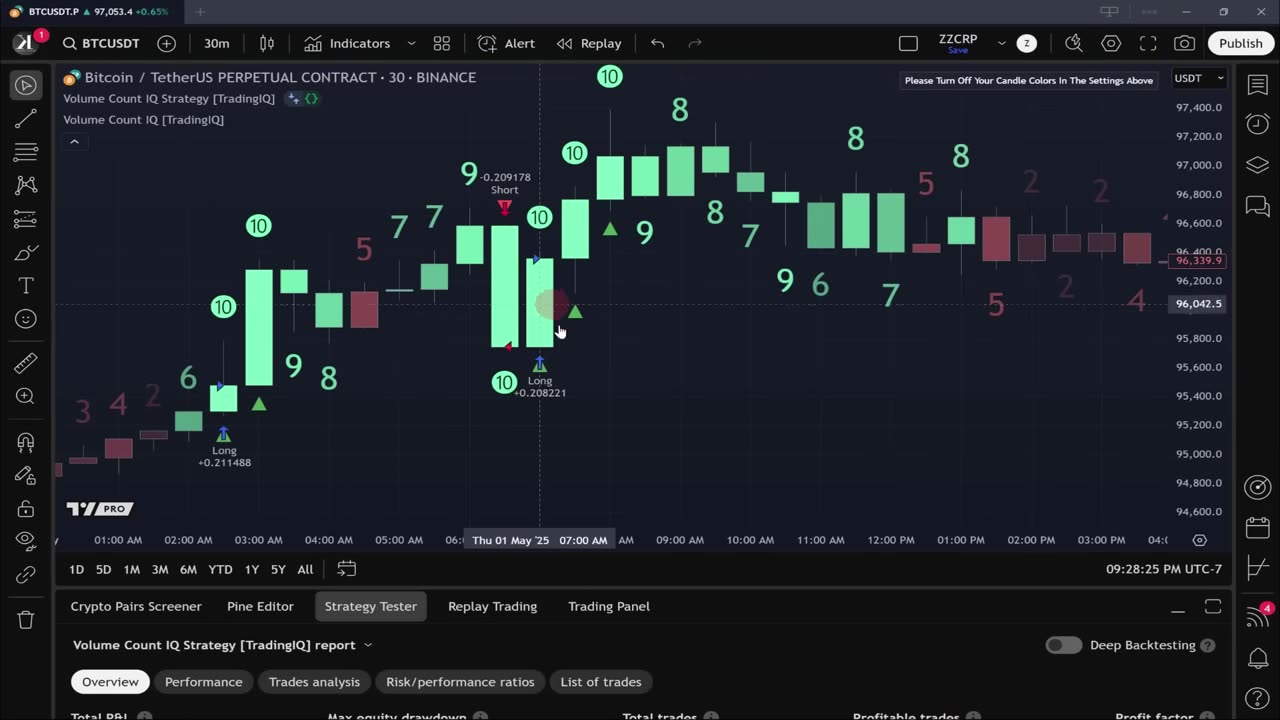Toggle lock all drawing tools
Screen dimensions: 1280x720
tap(26, 508)
